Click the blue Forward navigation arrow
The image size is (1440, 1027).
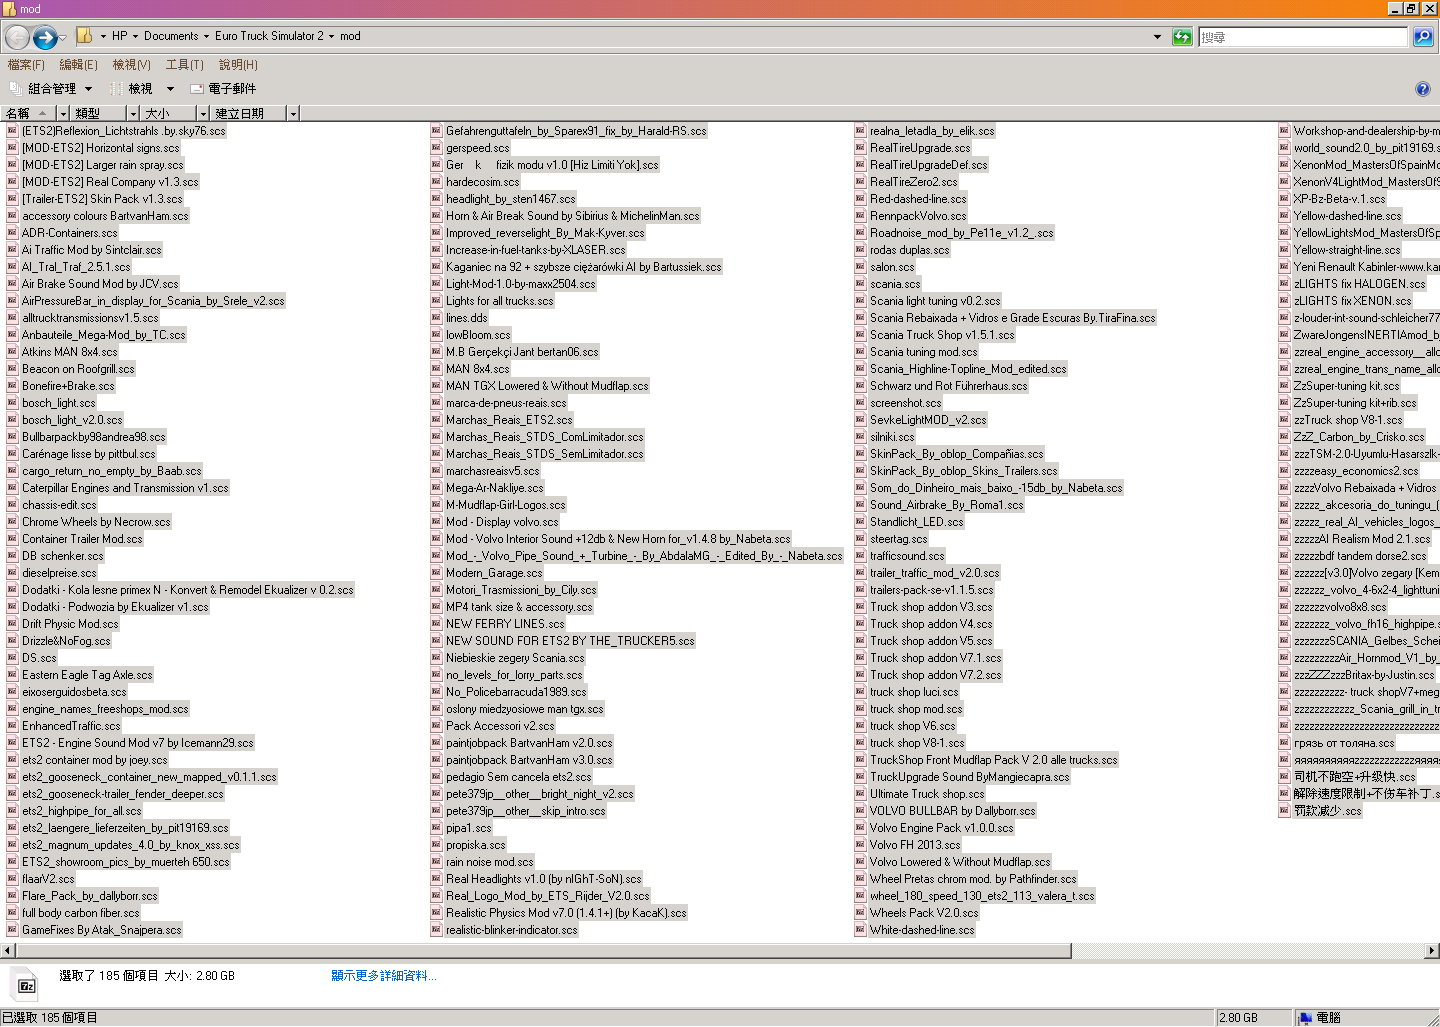point(44,38)
